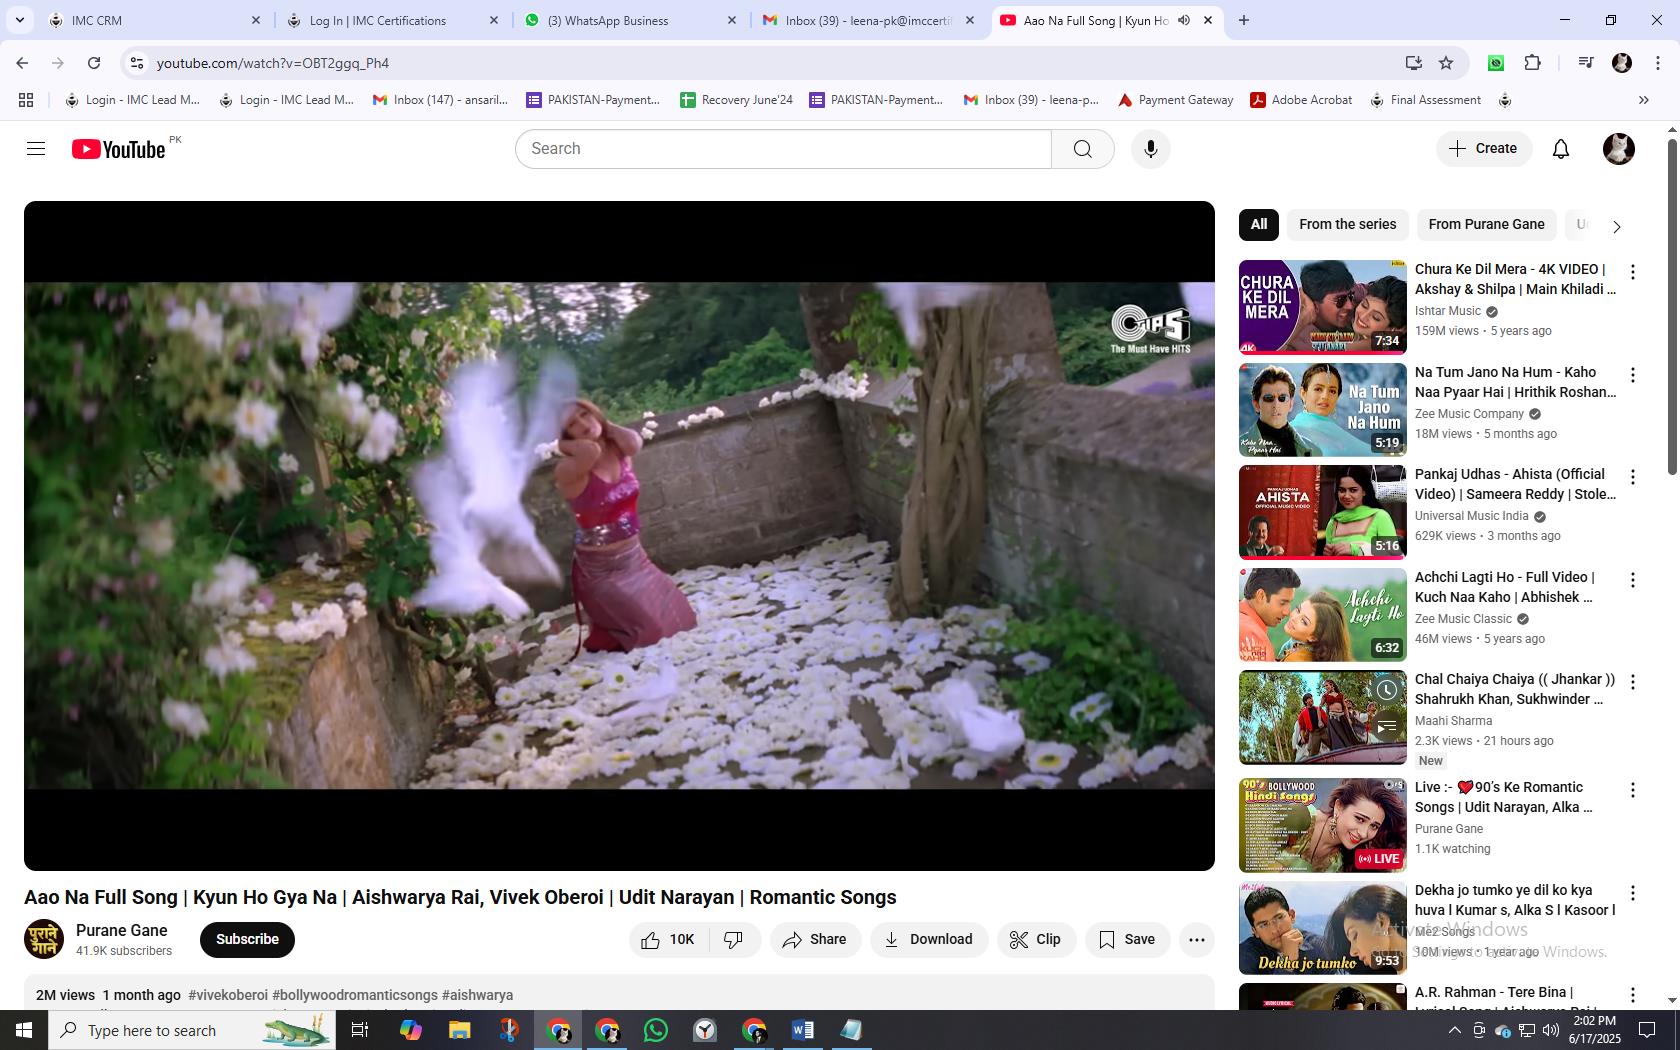This screenshot has height=1050, width=1680.
Task: Switch to Log In IMC Certifications tab
Action: pos(392,20)
